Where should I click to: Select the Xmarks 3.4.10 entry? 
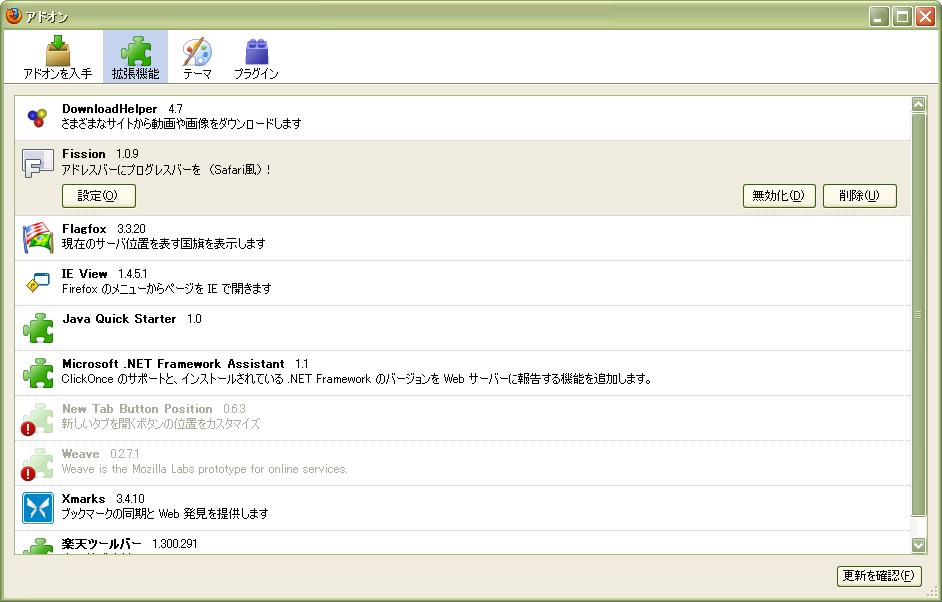[x=462, y=508]
